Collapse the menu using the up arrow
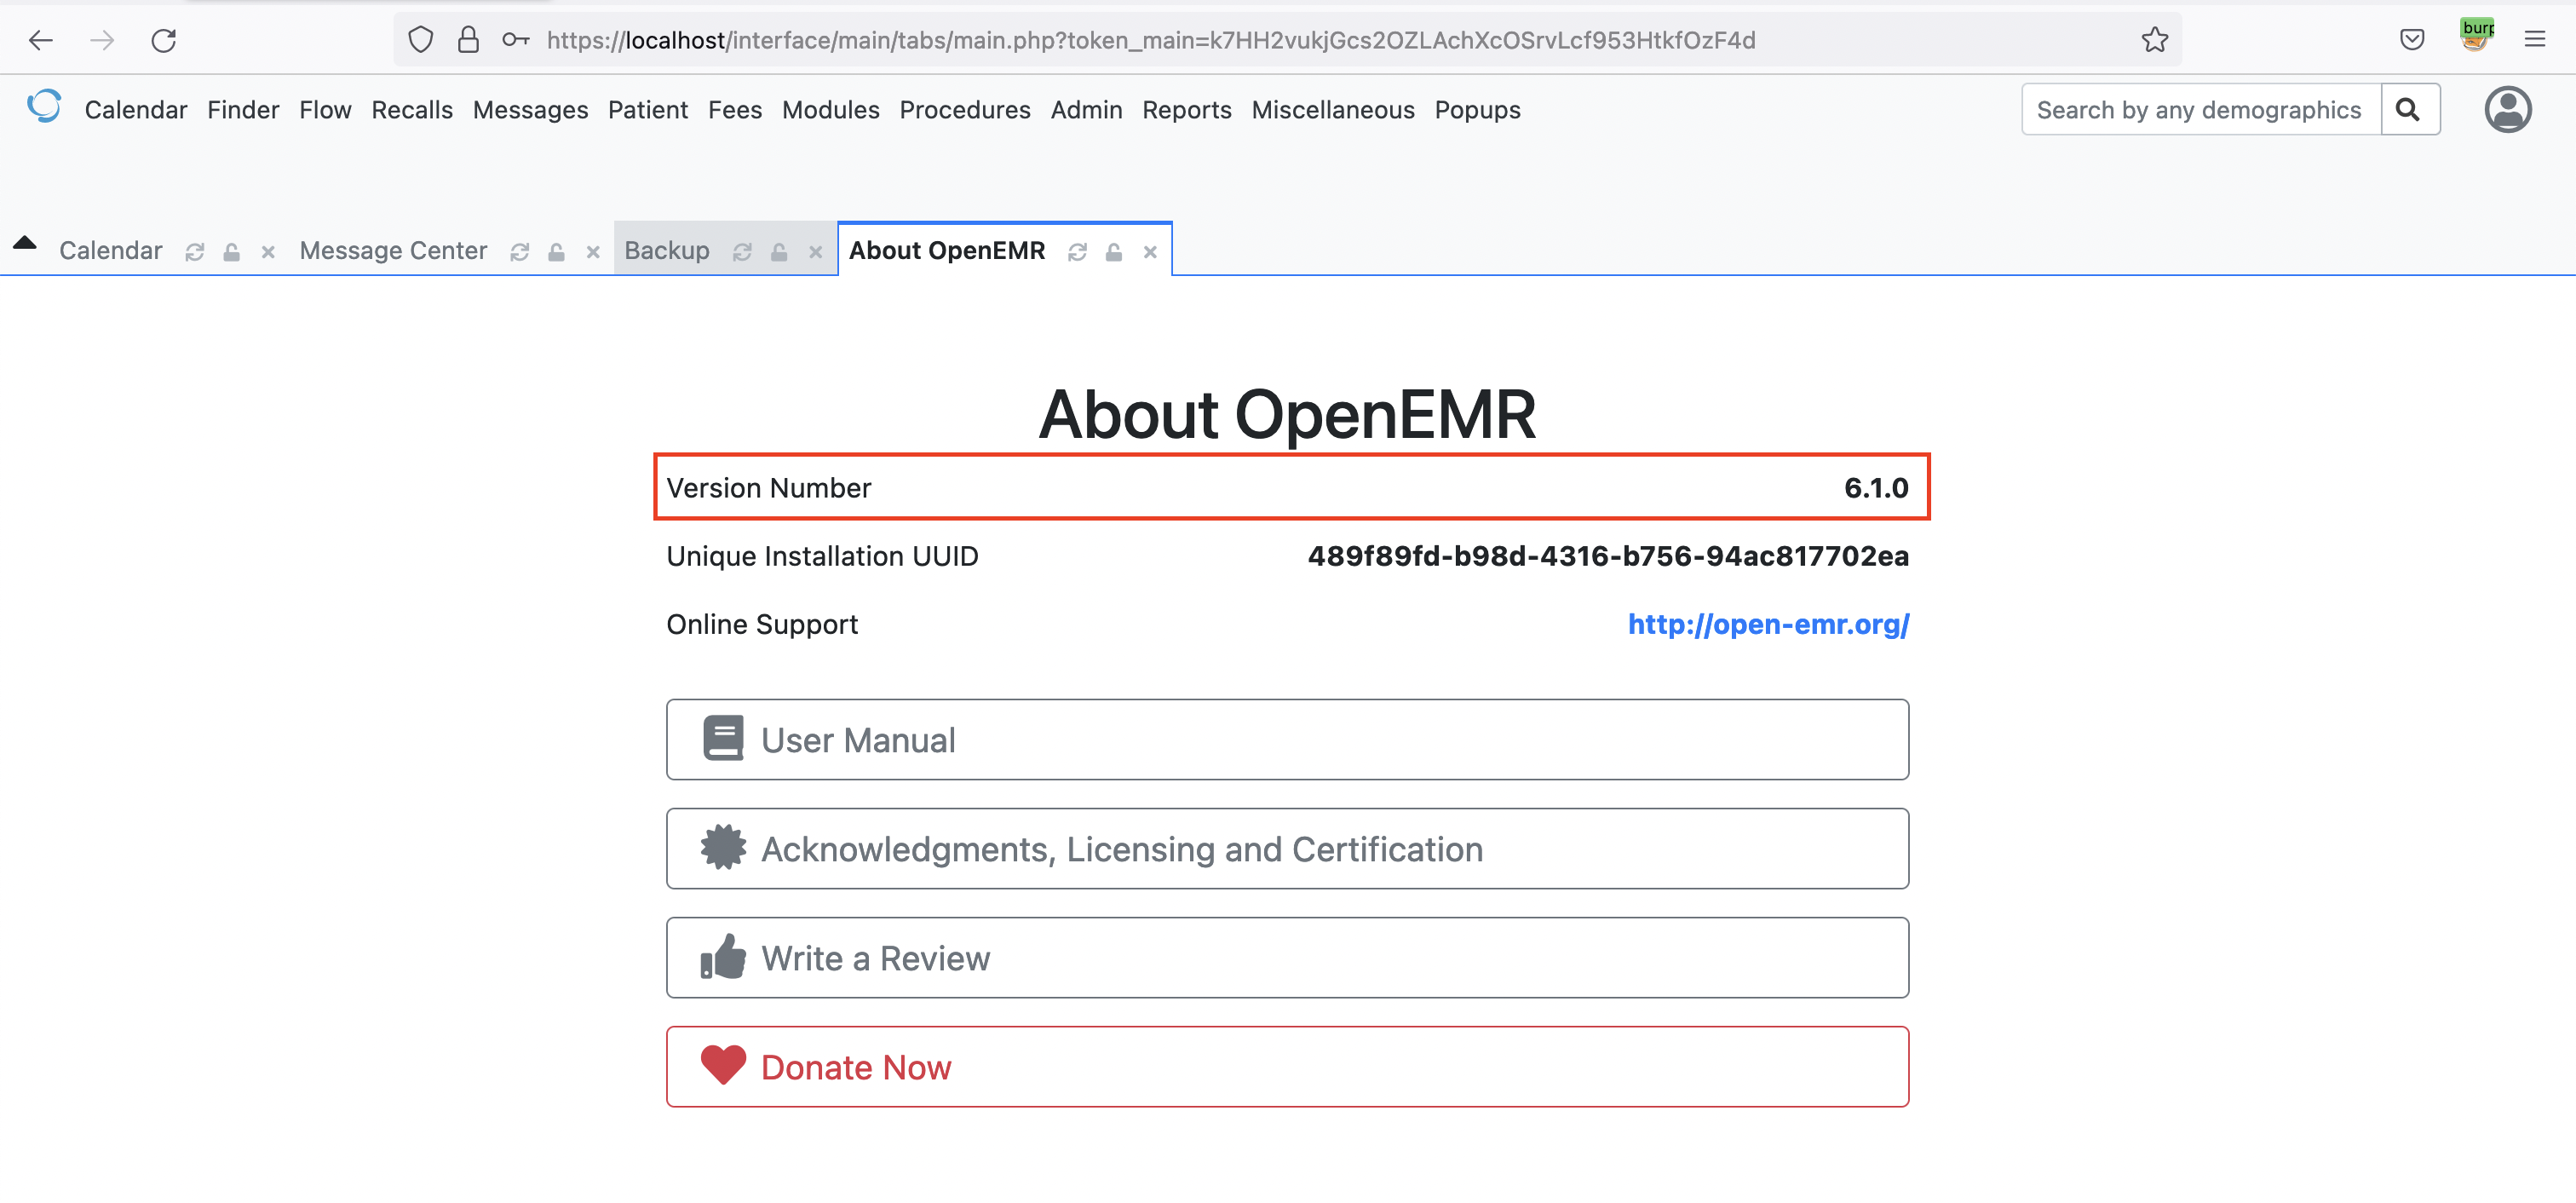The width and height of the screenshot is (2576, 1203). (x=25, y=243)
